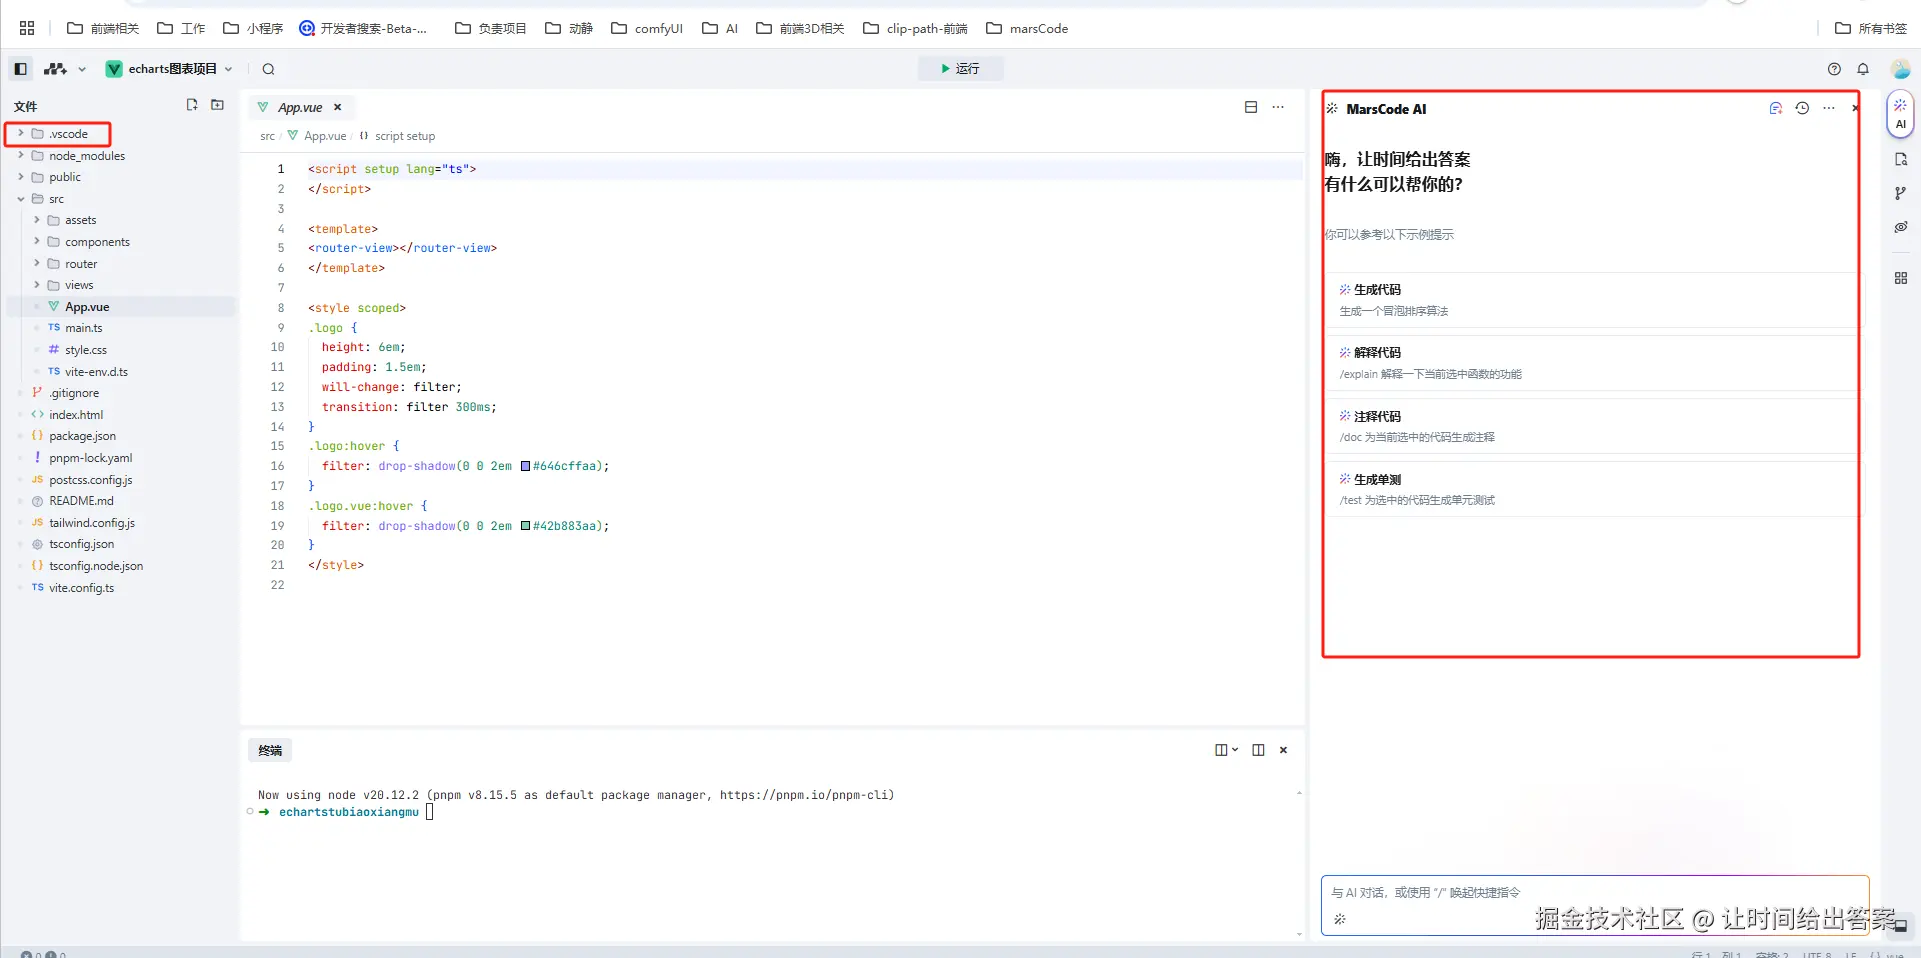Viewport: 1921px width, 958px height.
Task: Run the project with 运行 button
Action: pyautogui.click(x=960, y=68)
